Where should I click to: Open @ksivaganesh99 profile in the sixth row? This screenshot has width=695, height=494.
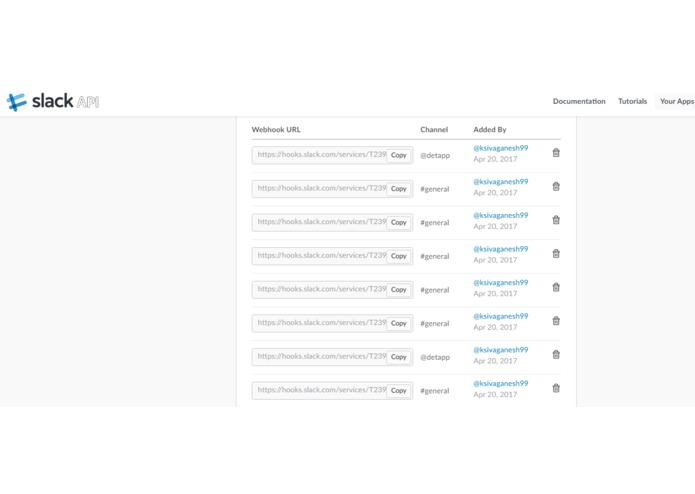click(x=500, y=317)
